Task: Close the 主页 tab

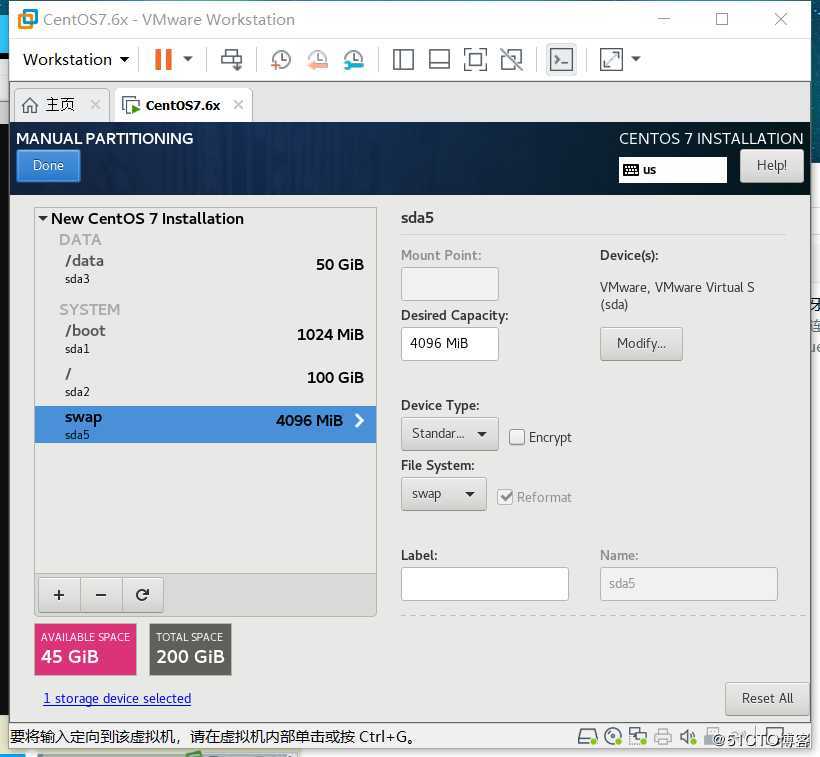Action: [95, 105]
